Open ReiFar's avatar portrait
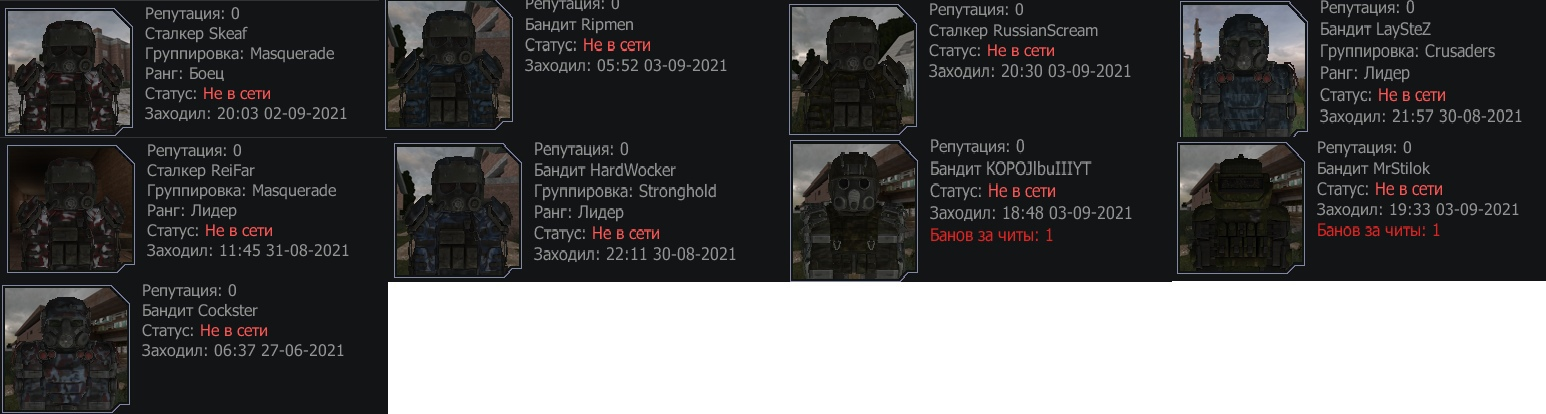This screenshot has width=1546, height=414. click(71, 208)
